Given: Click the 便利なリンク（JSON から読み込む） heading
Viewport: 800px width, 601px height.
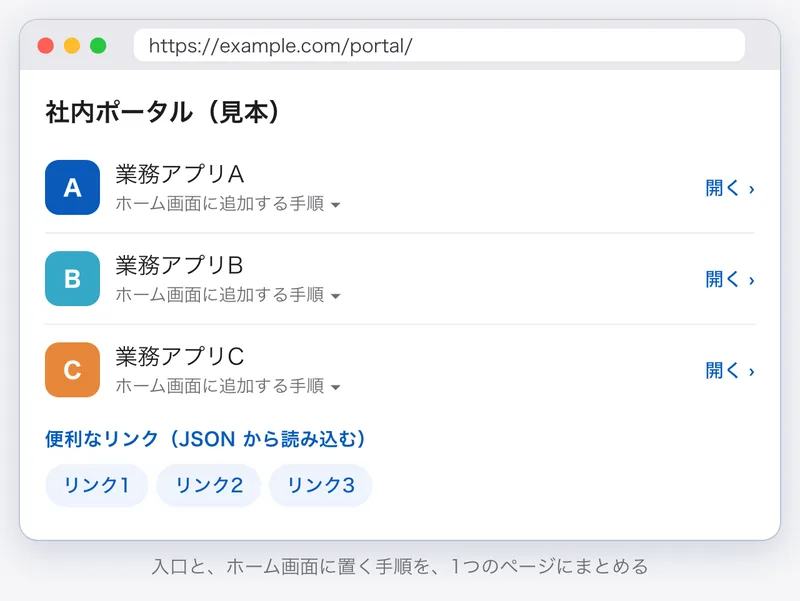Looking at the screenshot, I should 206,439.
